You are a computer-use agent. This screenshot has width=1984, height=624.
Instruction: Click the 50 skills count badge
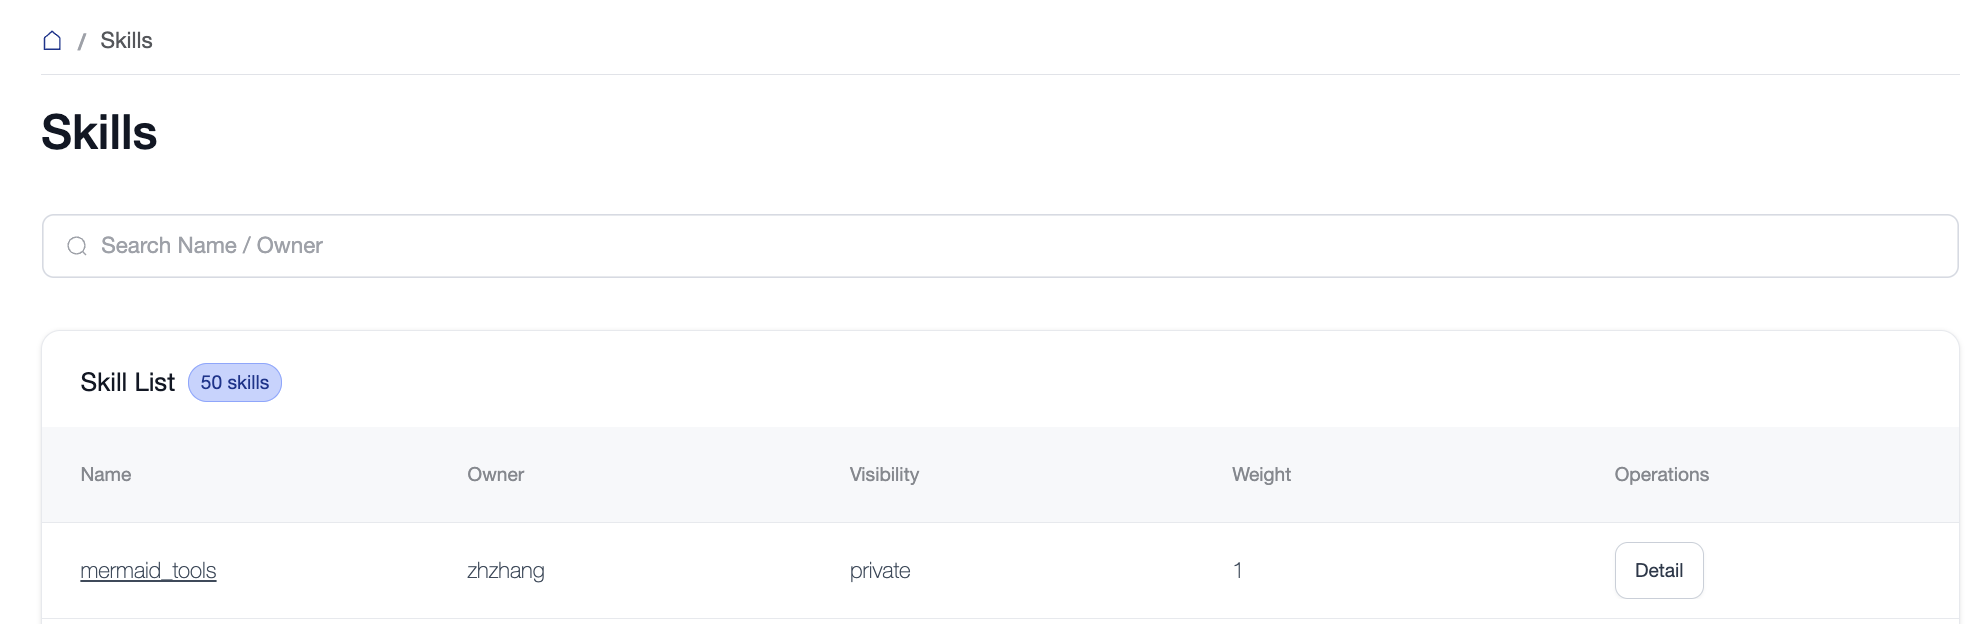tap(235, 383)
